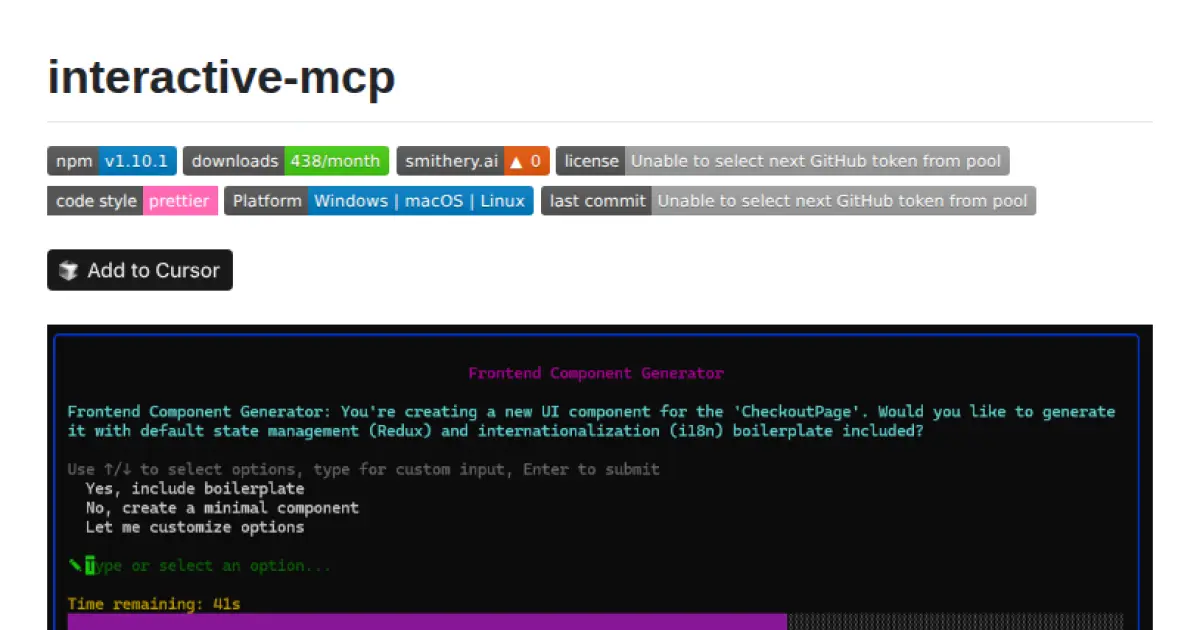Click the Frontend Component Generator terminal title
Image resolution: width=1200 pixels, height=630 pixels.
(x=595, y=372)
